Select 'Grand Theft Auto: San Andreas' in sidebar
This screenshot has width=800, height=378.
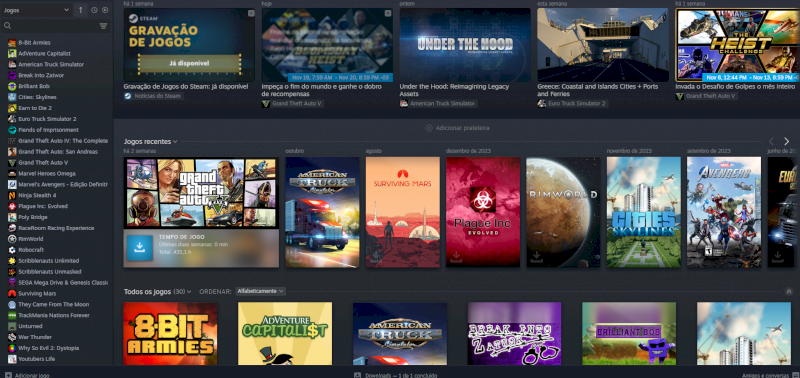pos(58,152)
